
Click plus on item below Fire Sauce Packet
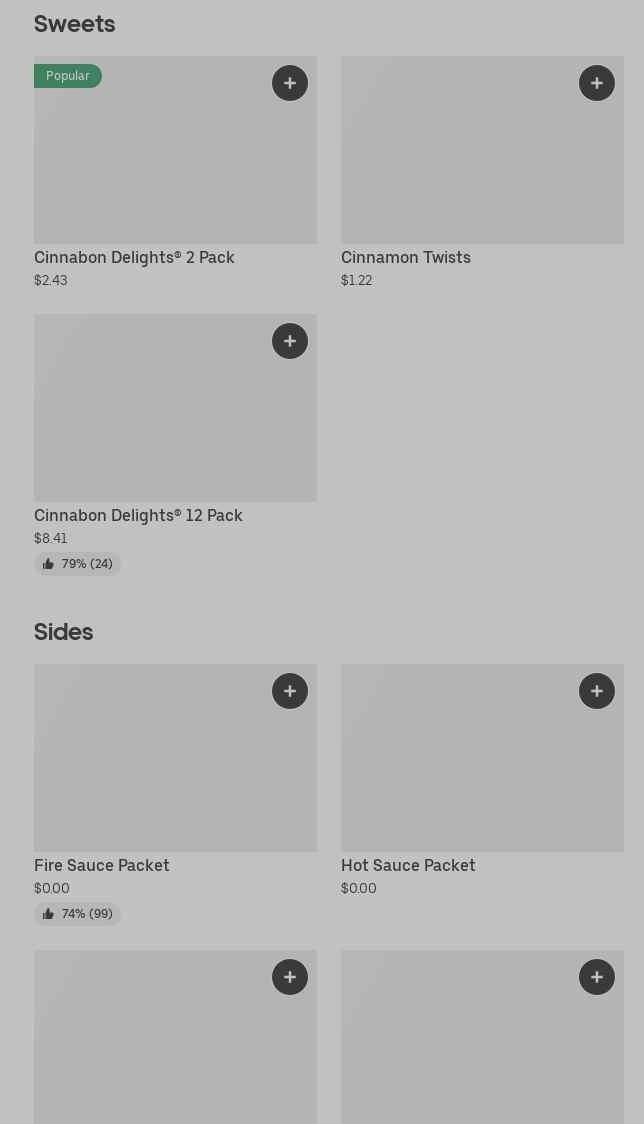pyautogui.click(x=290, y=977)
